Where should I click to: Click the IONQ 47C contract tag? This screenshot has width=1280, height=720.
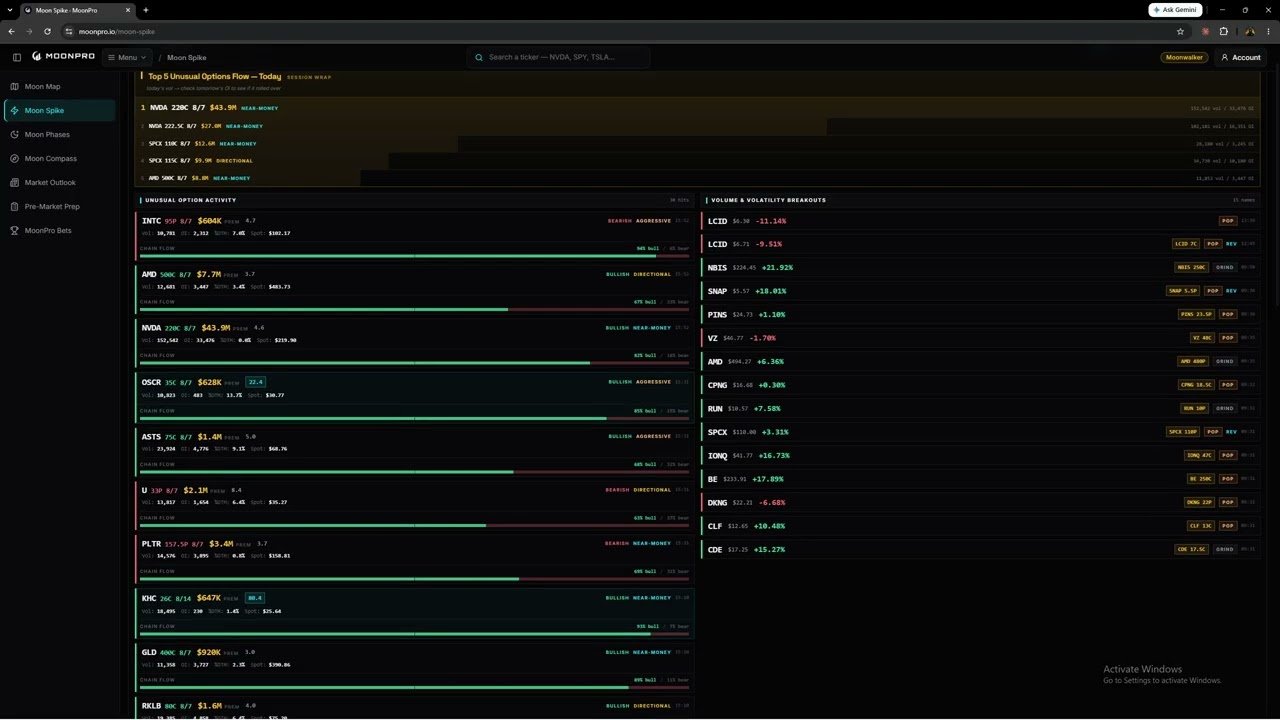(1199, 456)
